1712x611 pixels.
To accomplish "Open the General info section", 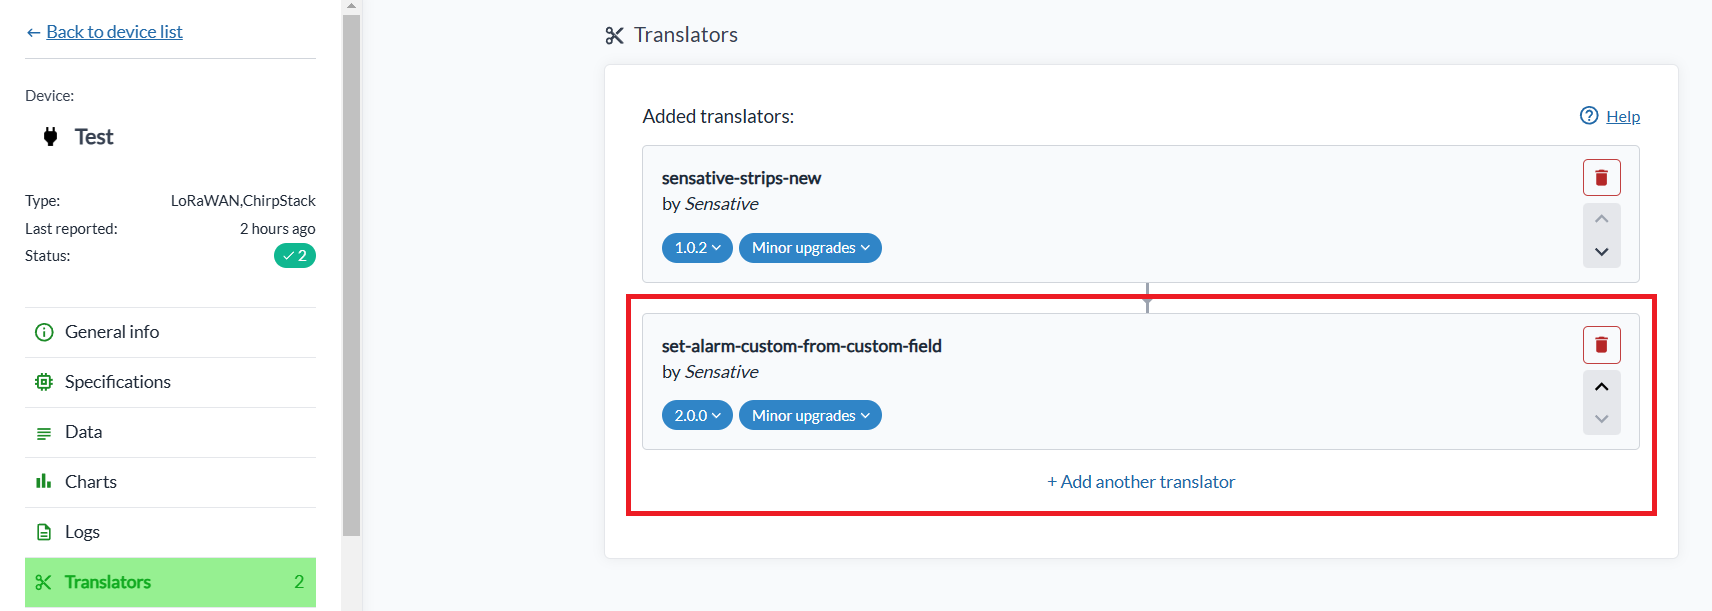I will [x=111, y=332].
